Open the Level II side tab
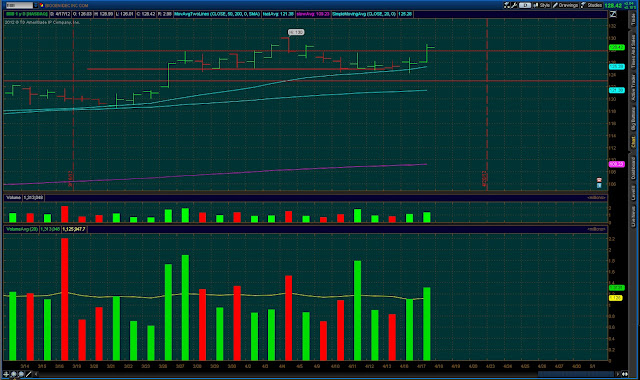 (x=633, y=193)
